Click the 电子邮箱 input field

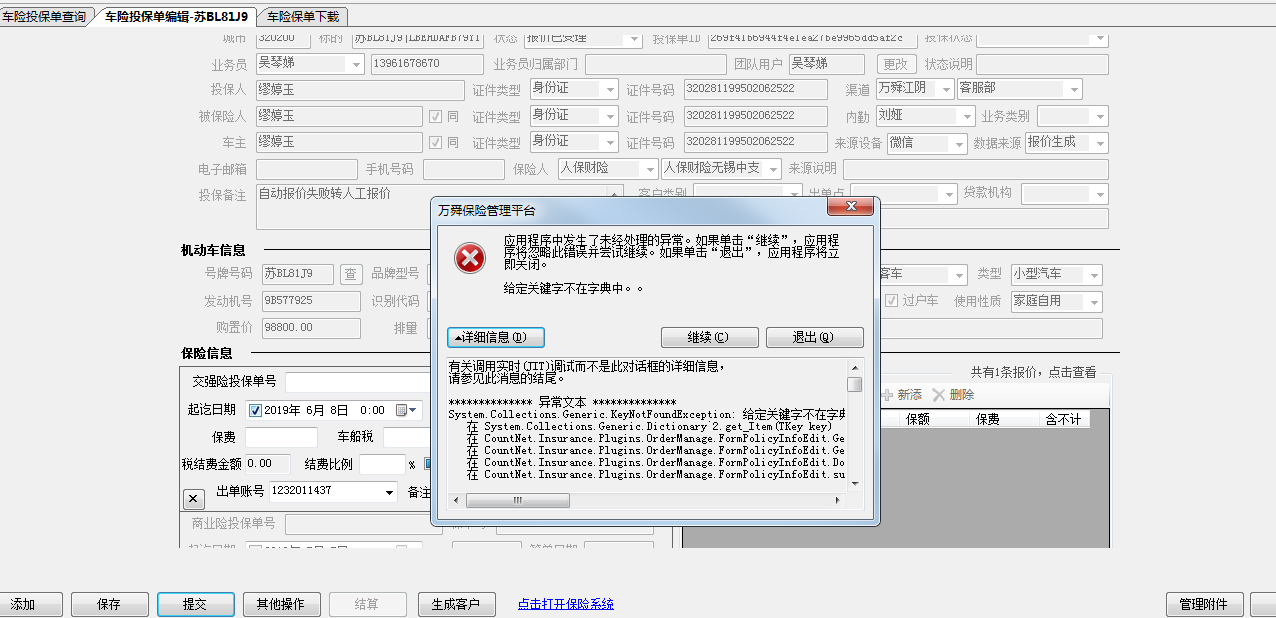coord(307,169)
